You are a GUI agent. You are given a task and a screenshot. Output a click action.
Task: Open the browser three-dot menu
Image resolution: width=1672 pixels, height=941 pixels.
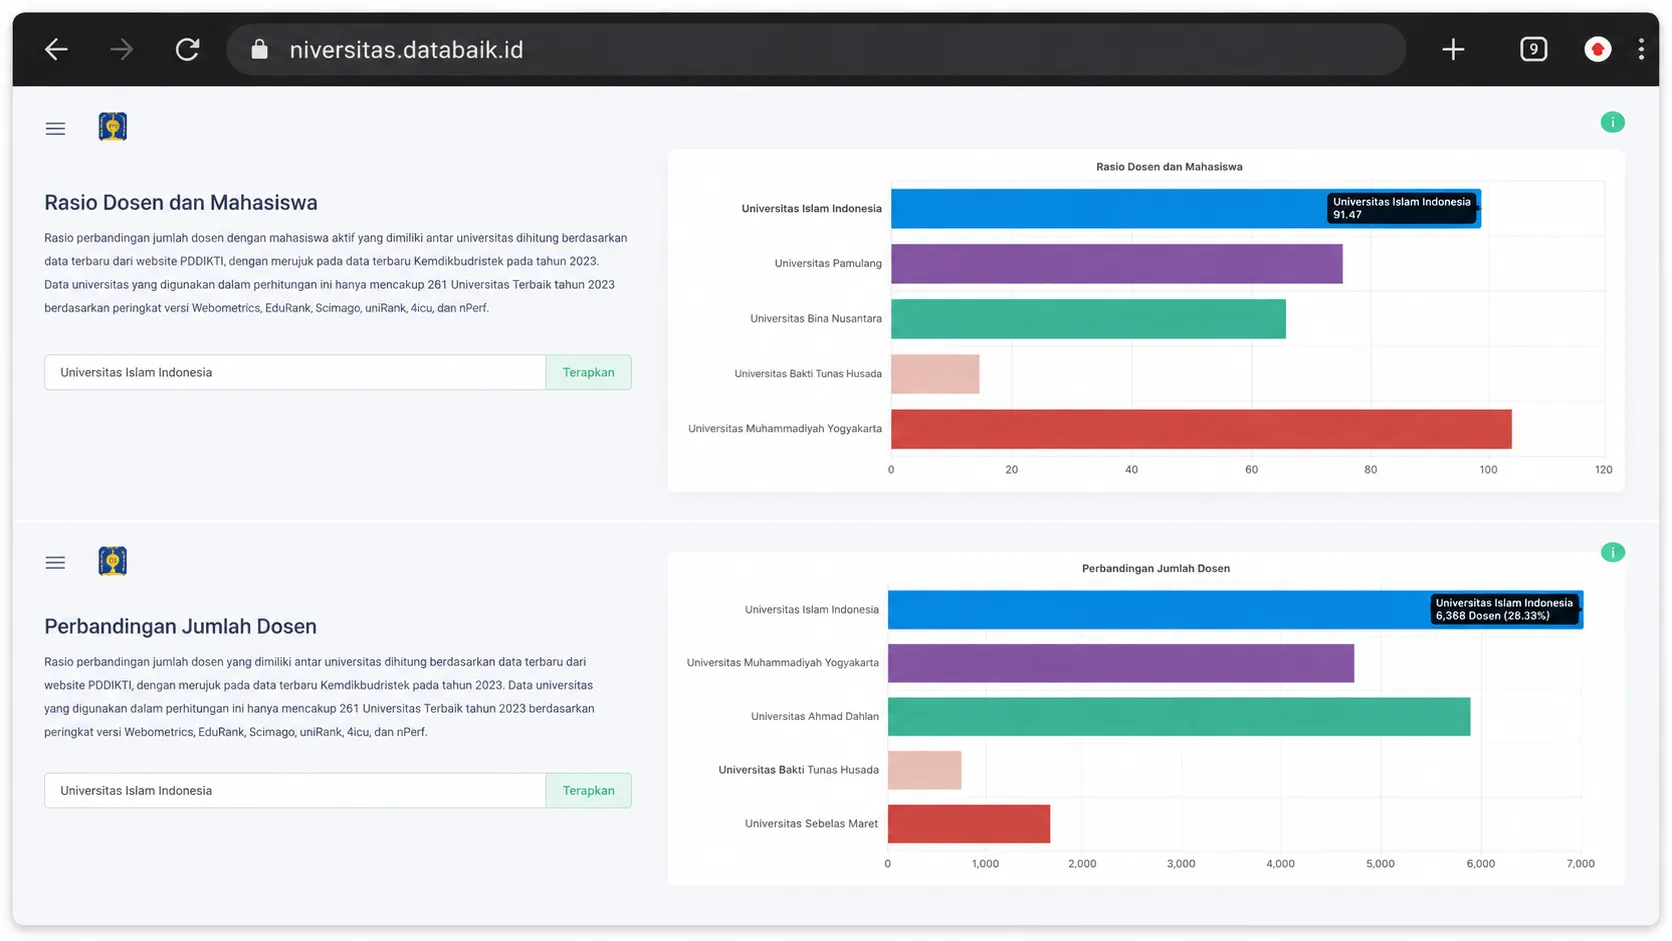pyautogui.click(x=1641, y=49)
